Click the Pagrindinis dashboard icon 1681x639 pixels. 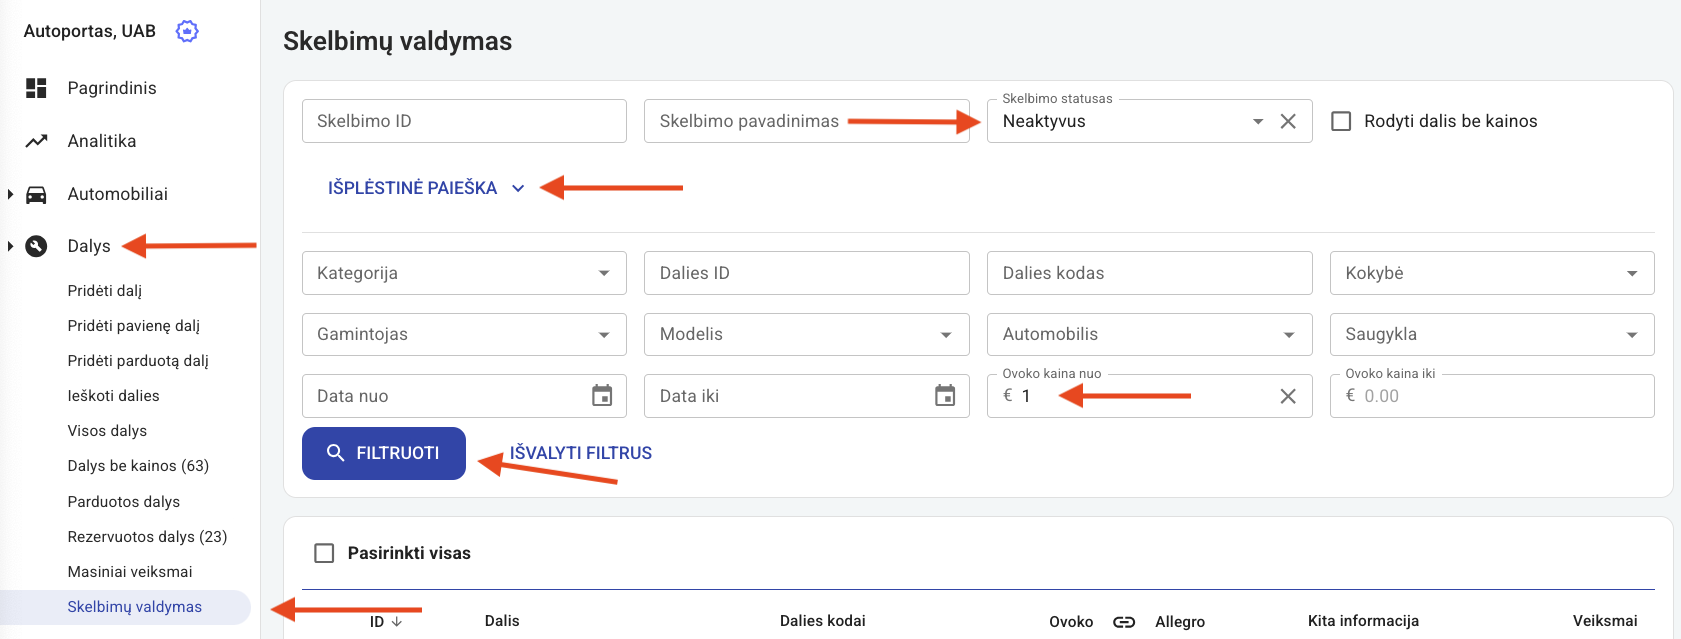(36, 88)
